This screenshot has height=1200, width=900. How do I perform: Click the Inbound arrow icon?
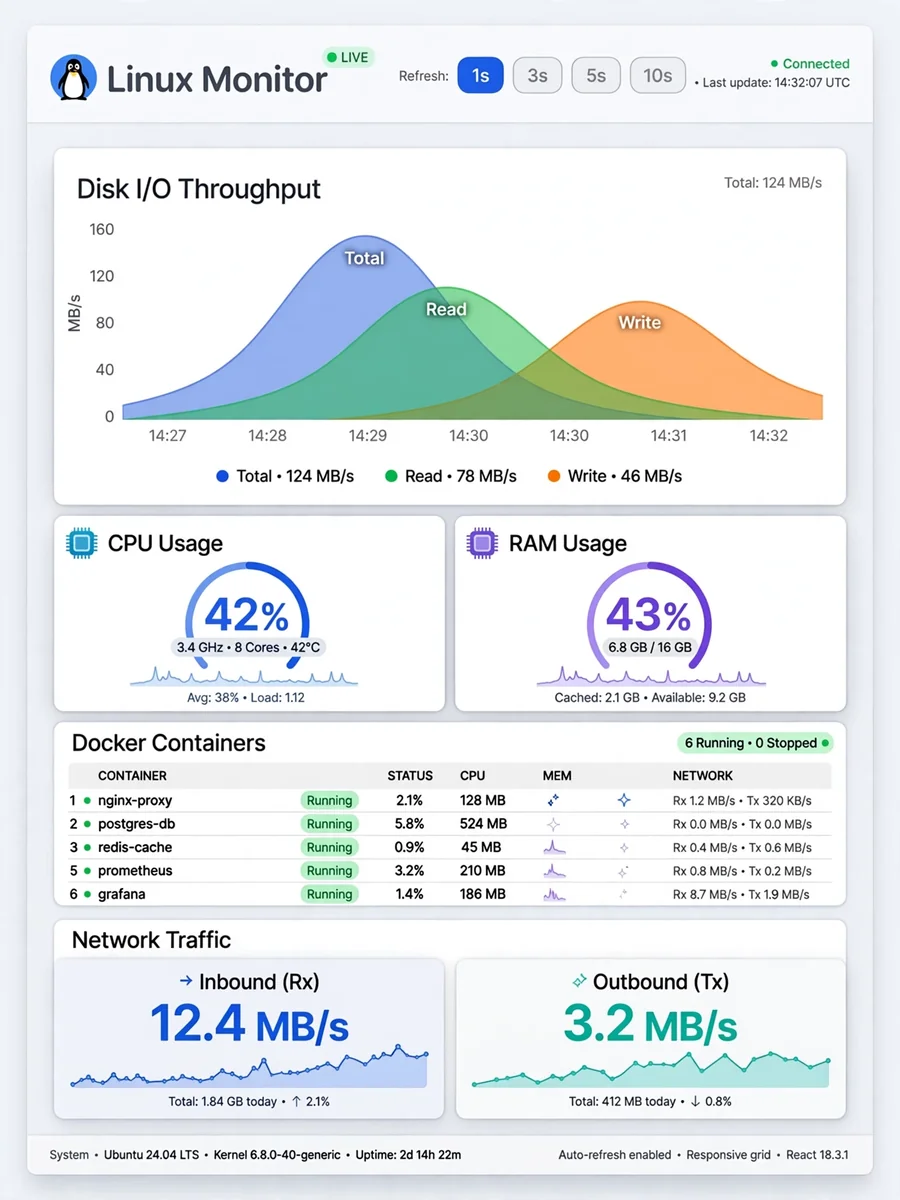pyautogui.click(x=185, y=981)
